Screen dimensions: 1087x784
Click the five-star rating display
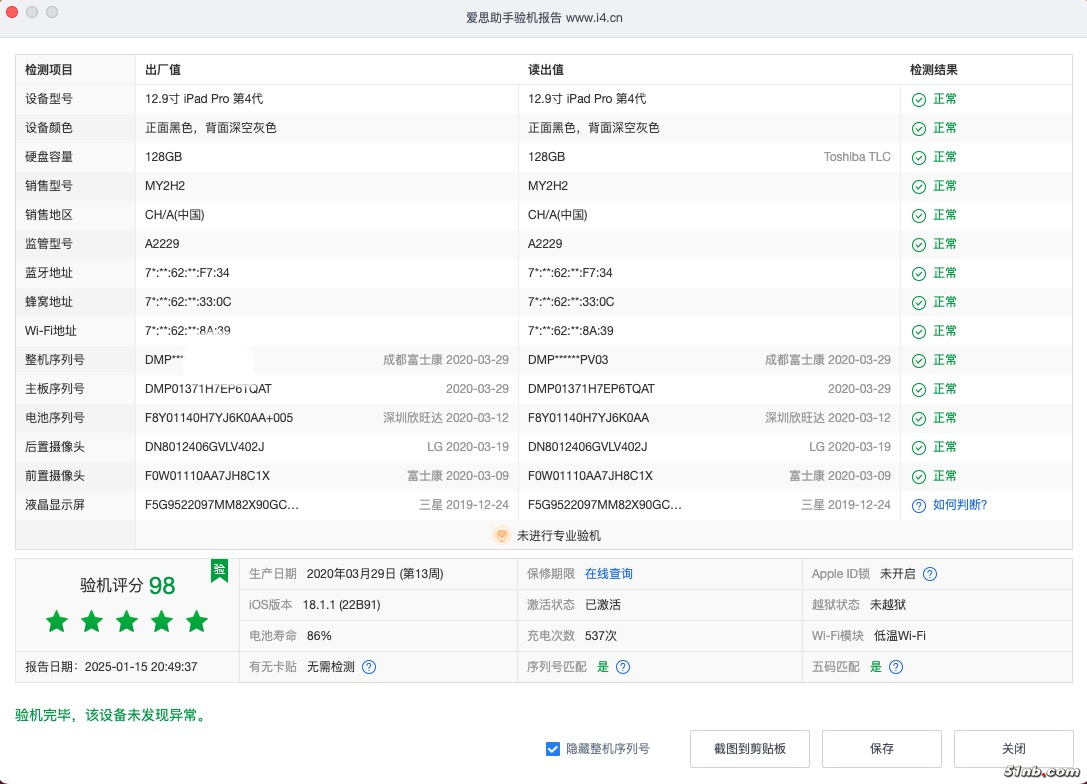coord(127,622)
